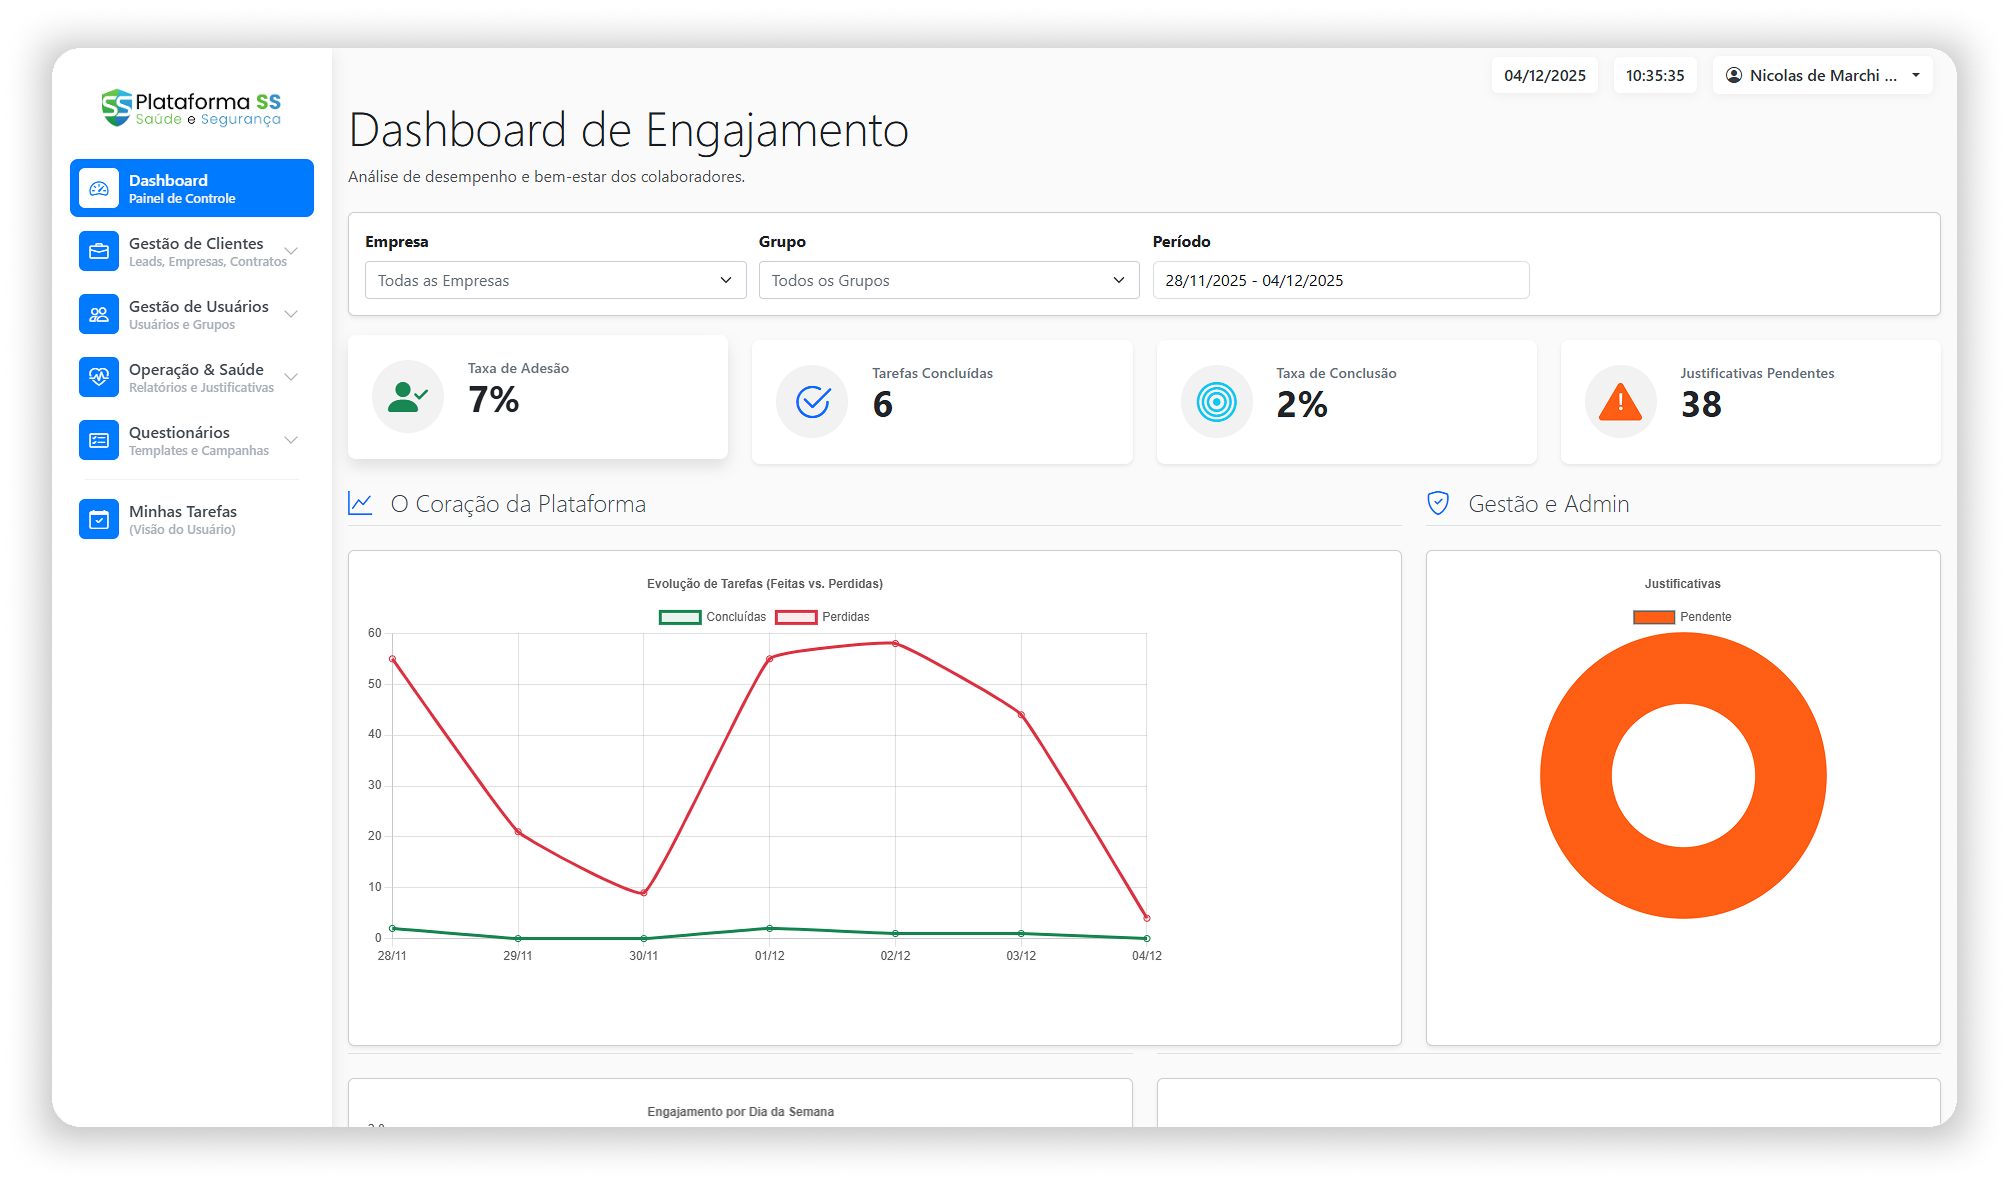Click the Taxa de Conclusão target icon
Screen dimensions: 2009x1183
[x=1216, y=402]
